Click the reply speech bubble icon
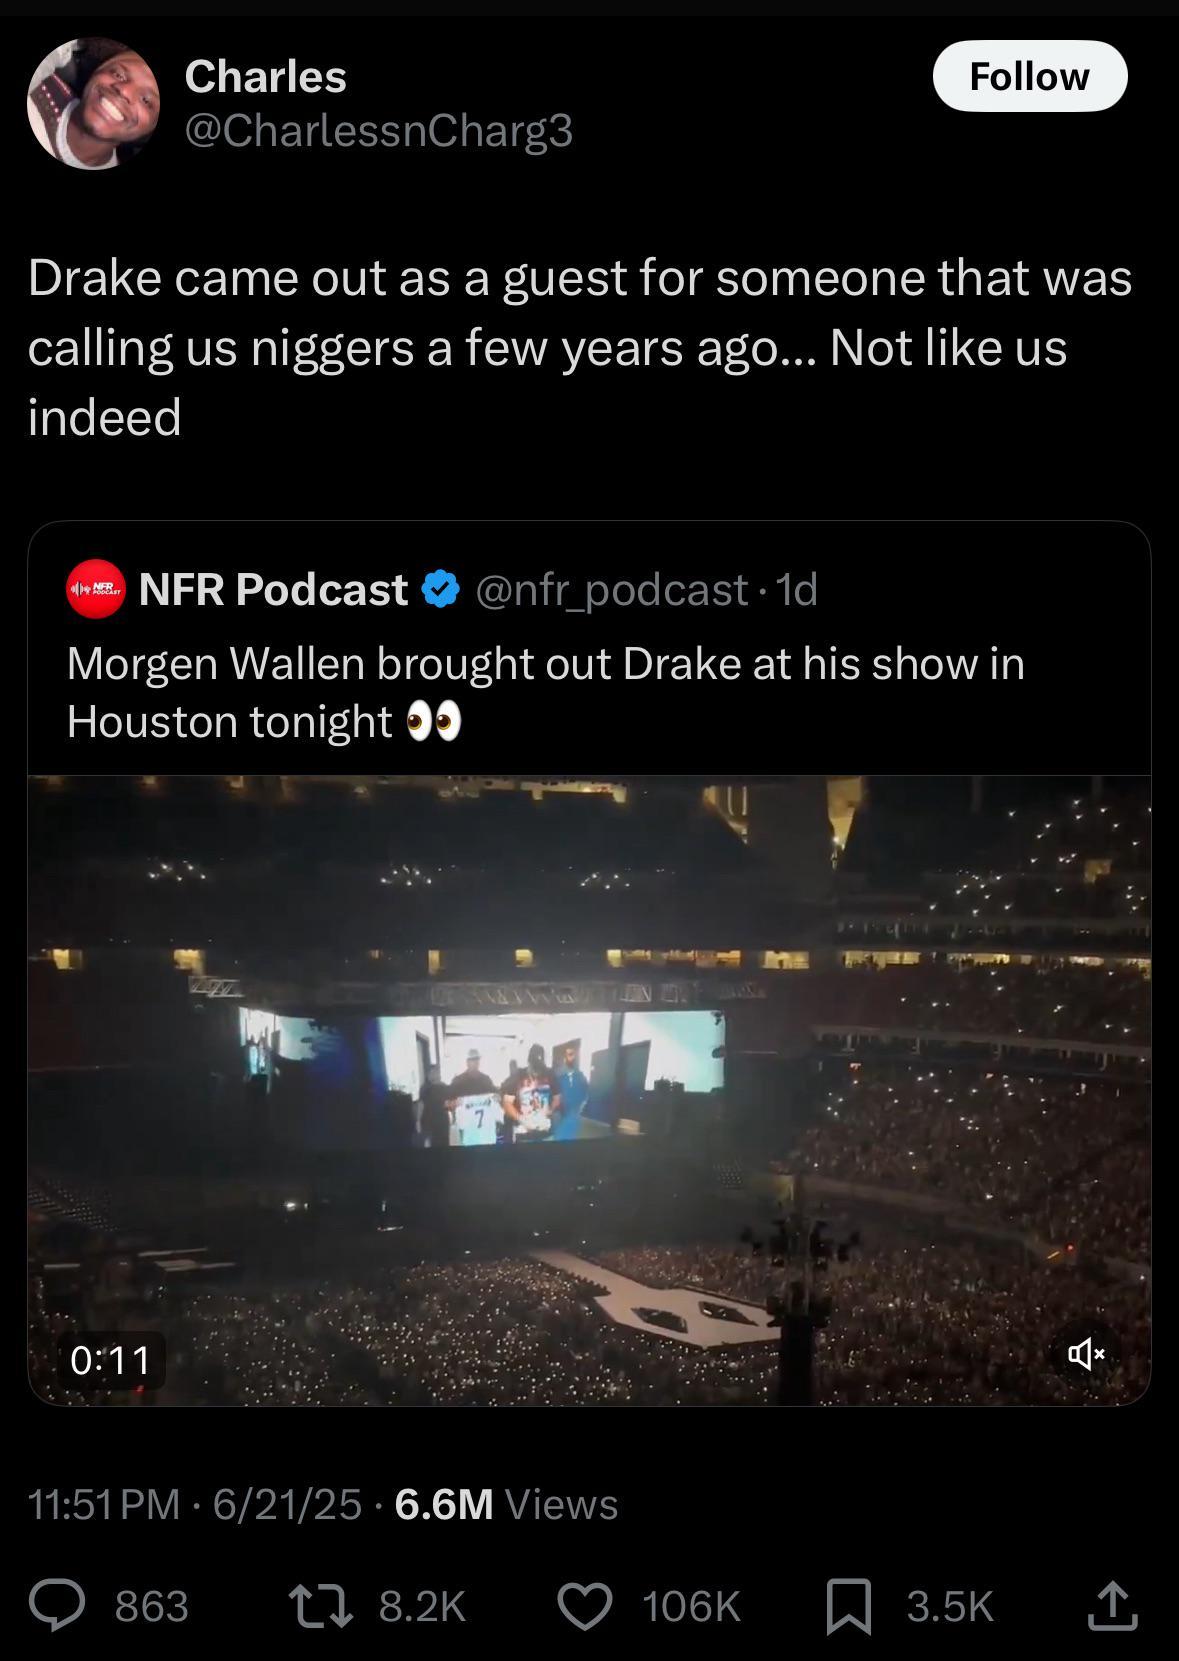Image resolution: width=1179 pixels, height=1661 pixels. [x=56, y=1606]
